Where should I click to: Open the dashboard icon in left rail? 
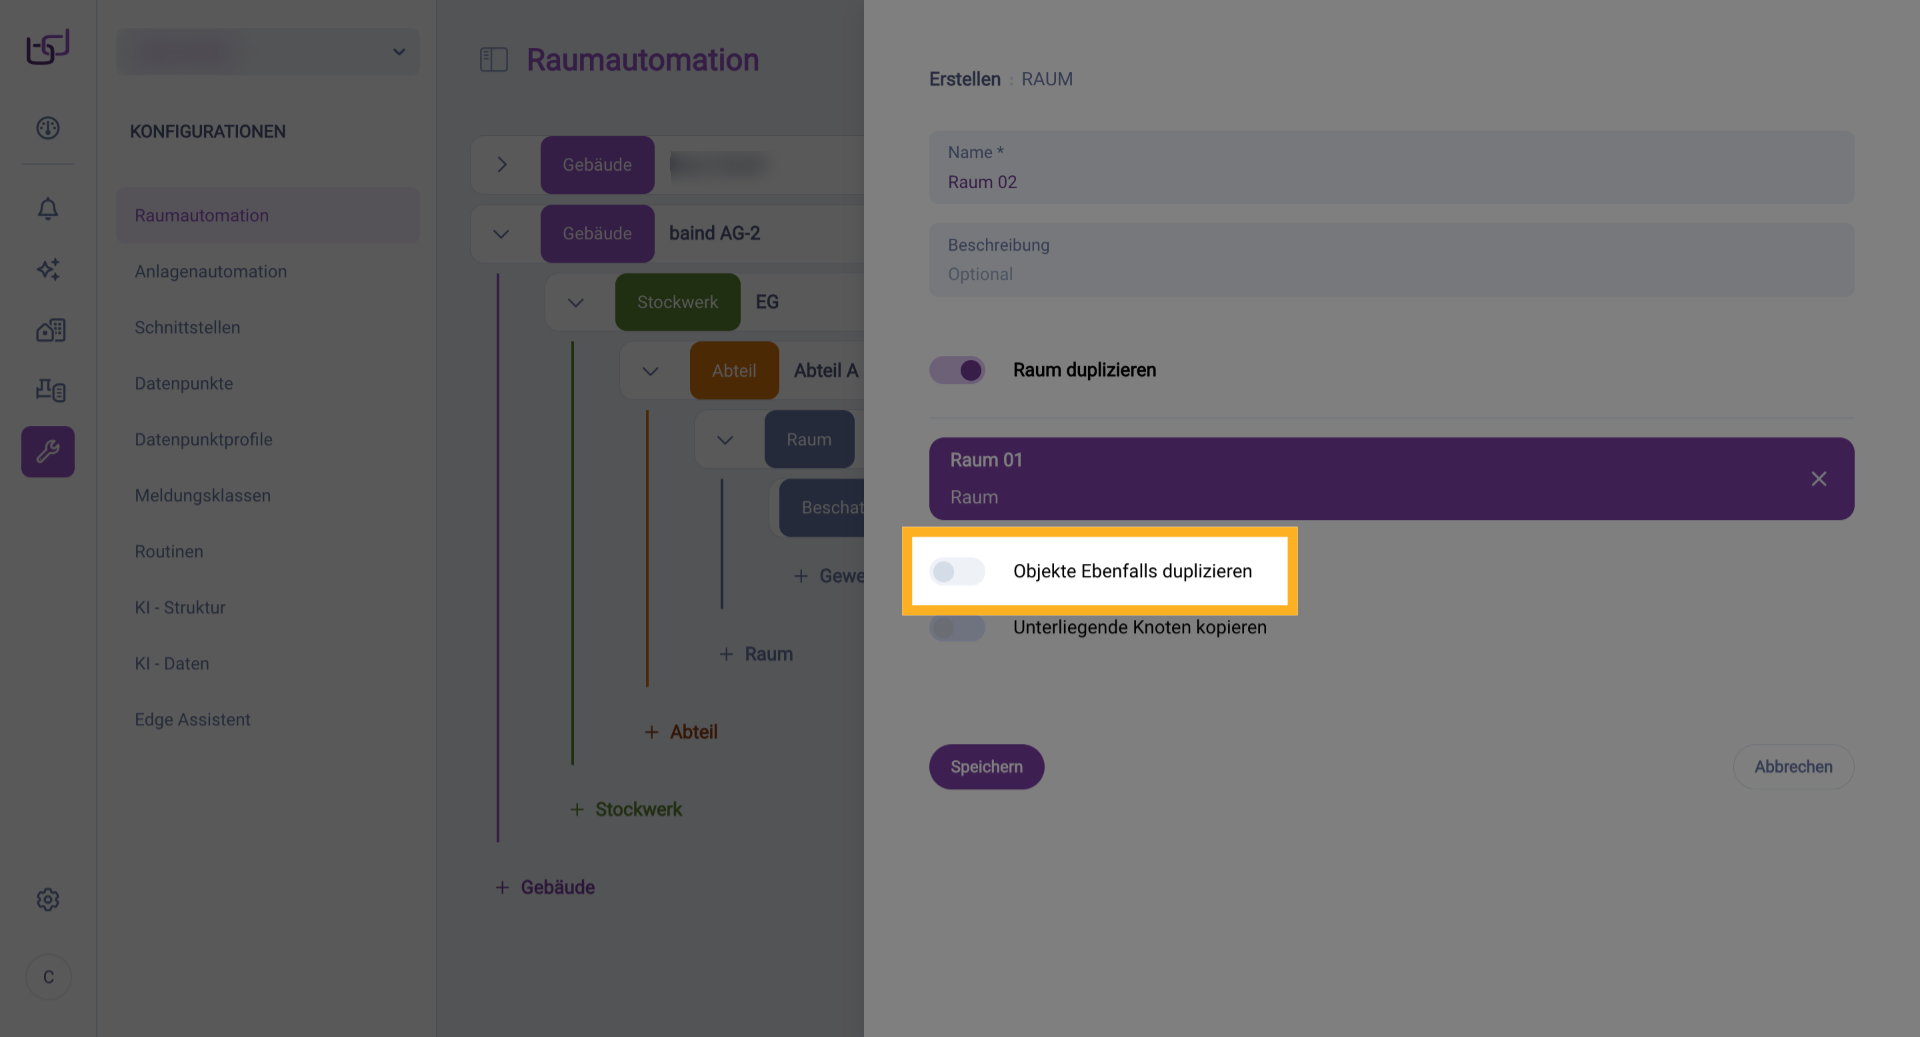[x=48, y=128]
